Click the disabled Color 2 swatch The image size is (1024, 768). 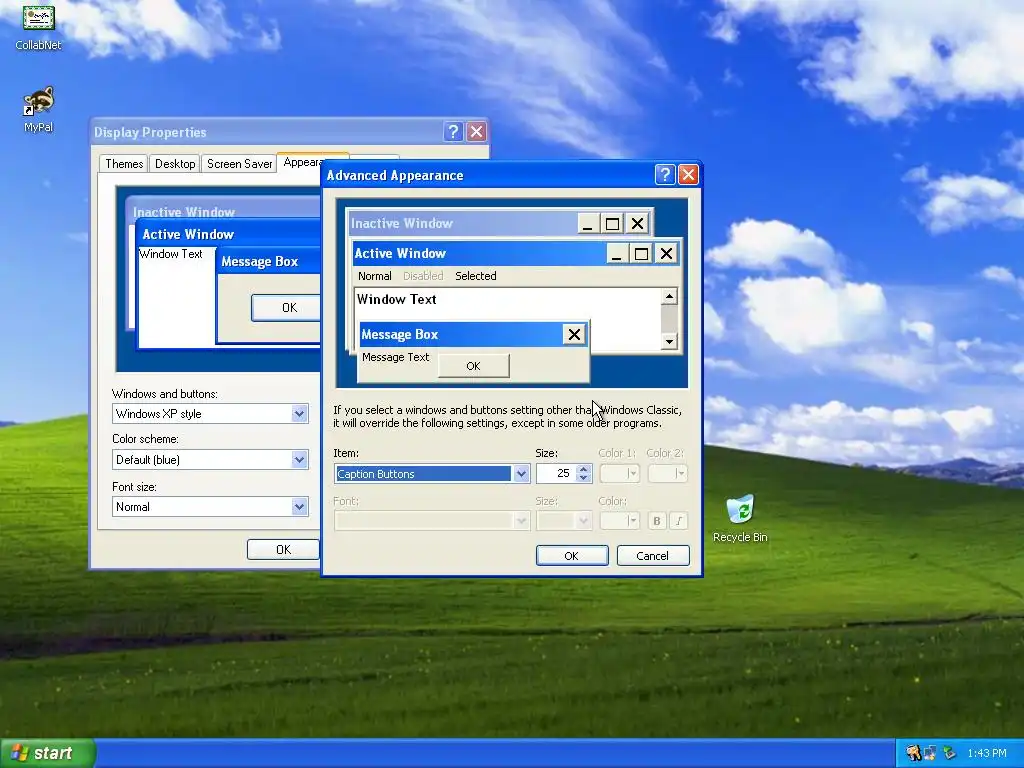click(x=667, y=473)
